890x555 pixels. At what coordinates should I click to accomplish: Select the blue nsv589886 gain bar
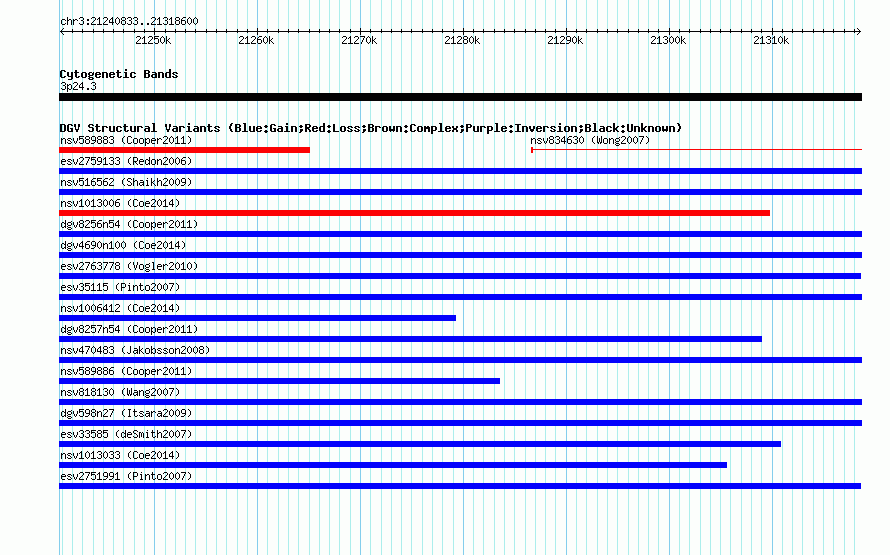point(279,381)
